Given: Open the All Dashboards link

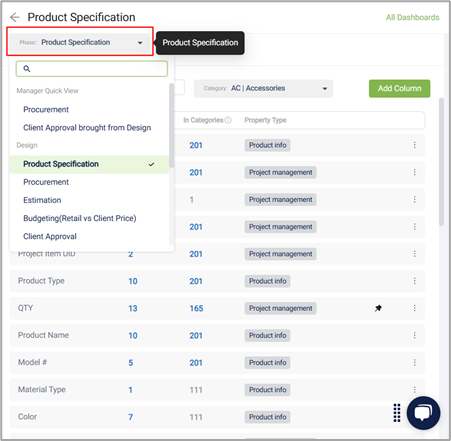Looking at the screenshot, I should [x=412, y=17].
